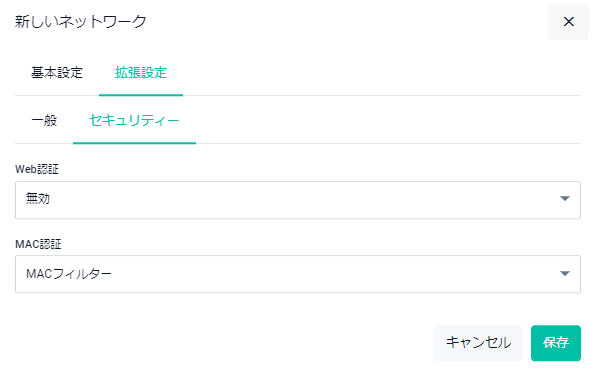Click the Web認証 dropdown arrow icon

565,198
